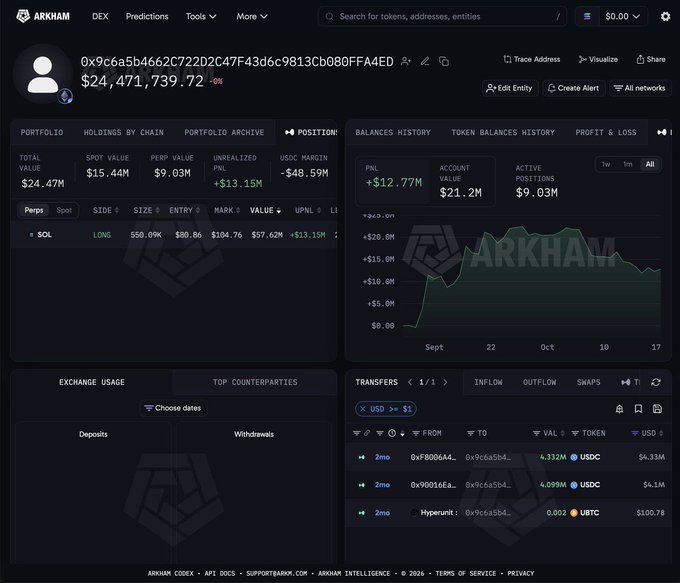Open the All networks filter

coord(640,88)
